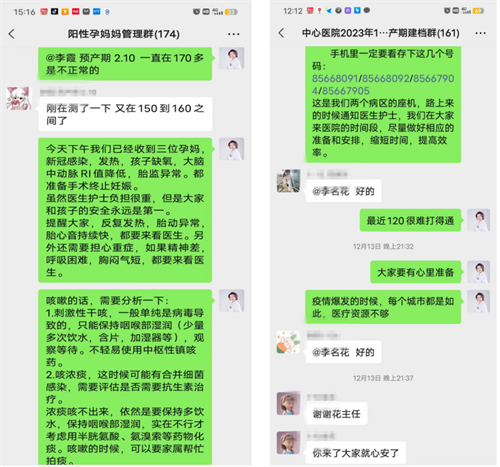500x467 pixels.
Task: Open three-dots menu in 中心医院 group header
Action: tap(480, 33)
